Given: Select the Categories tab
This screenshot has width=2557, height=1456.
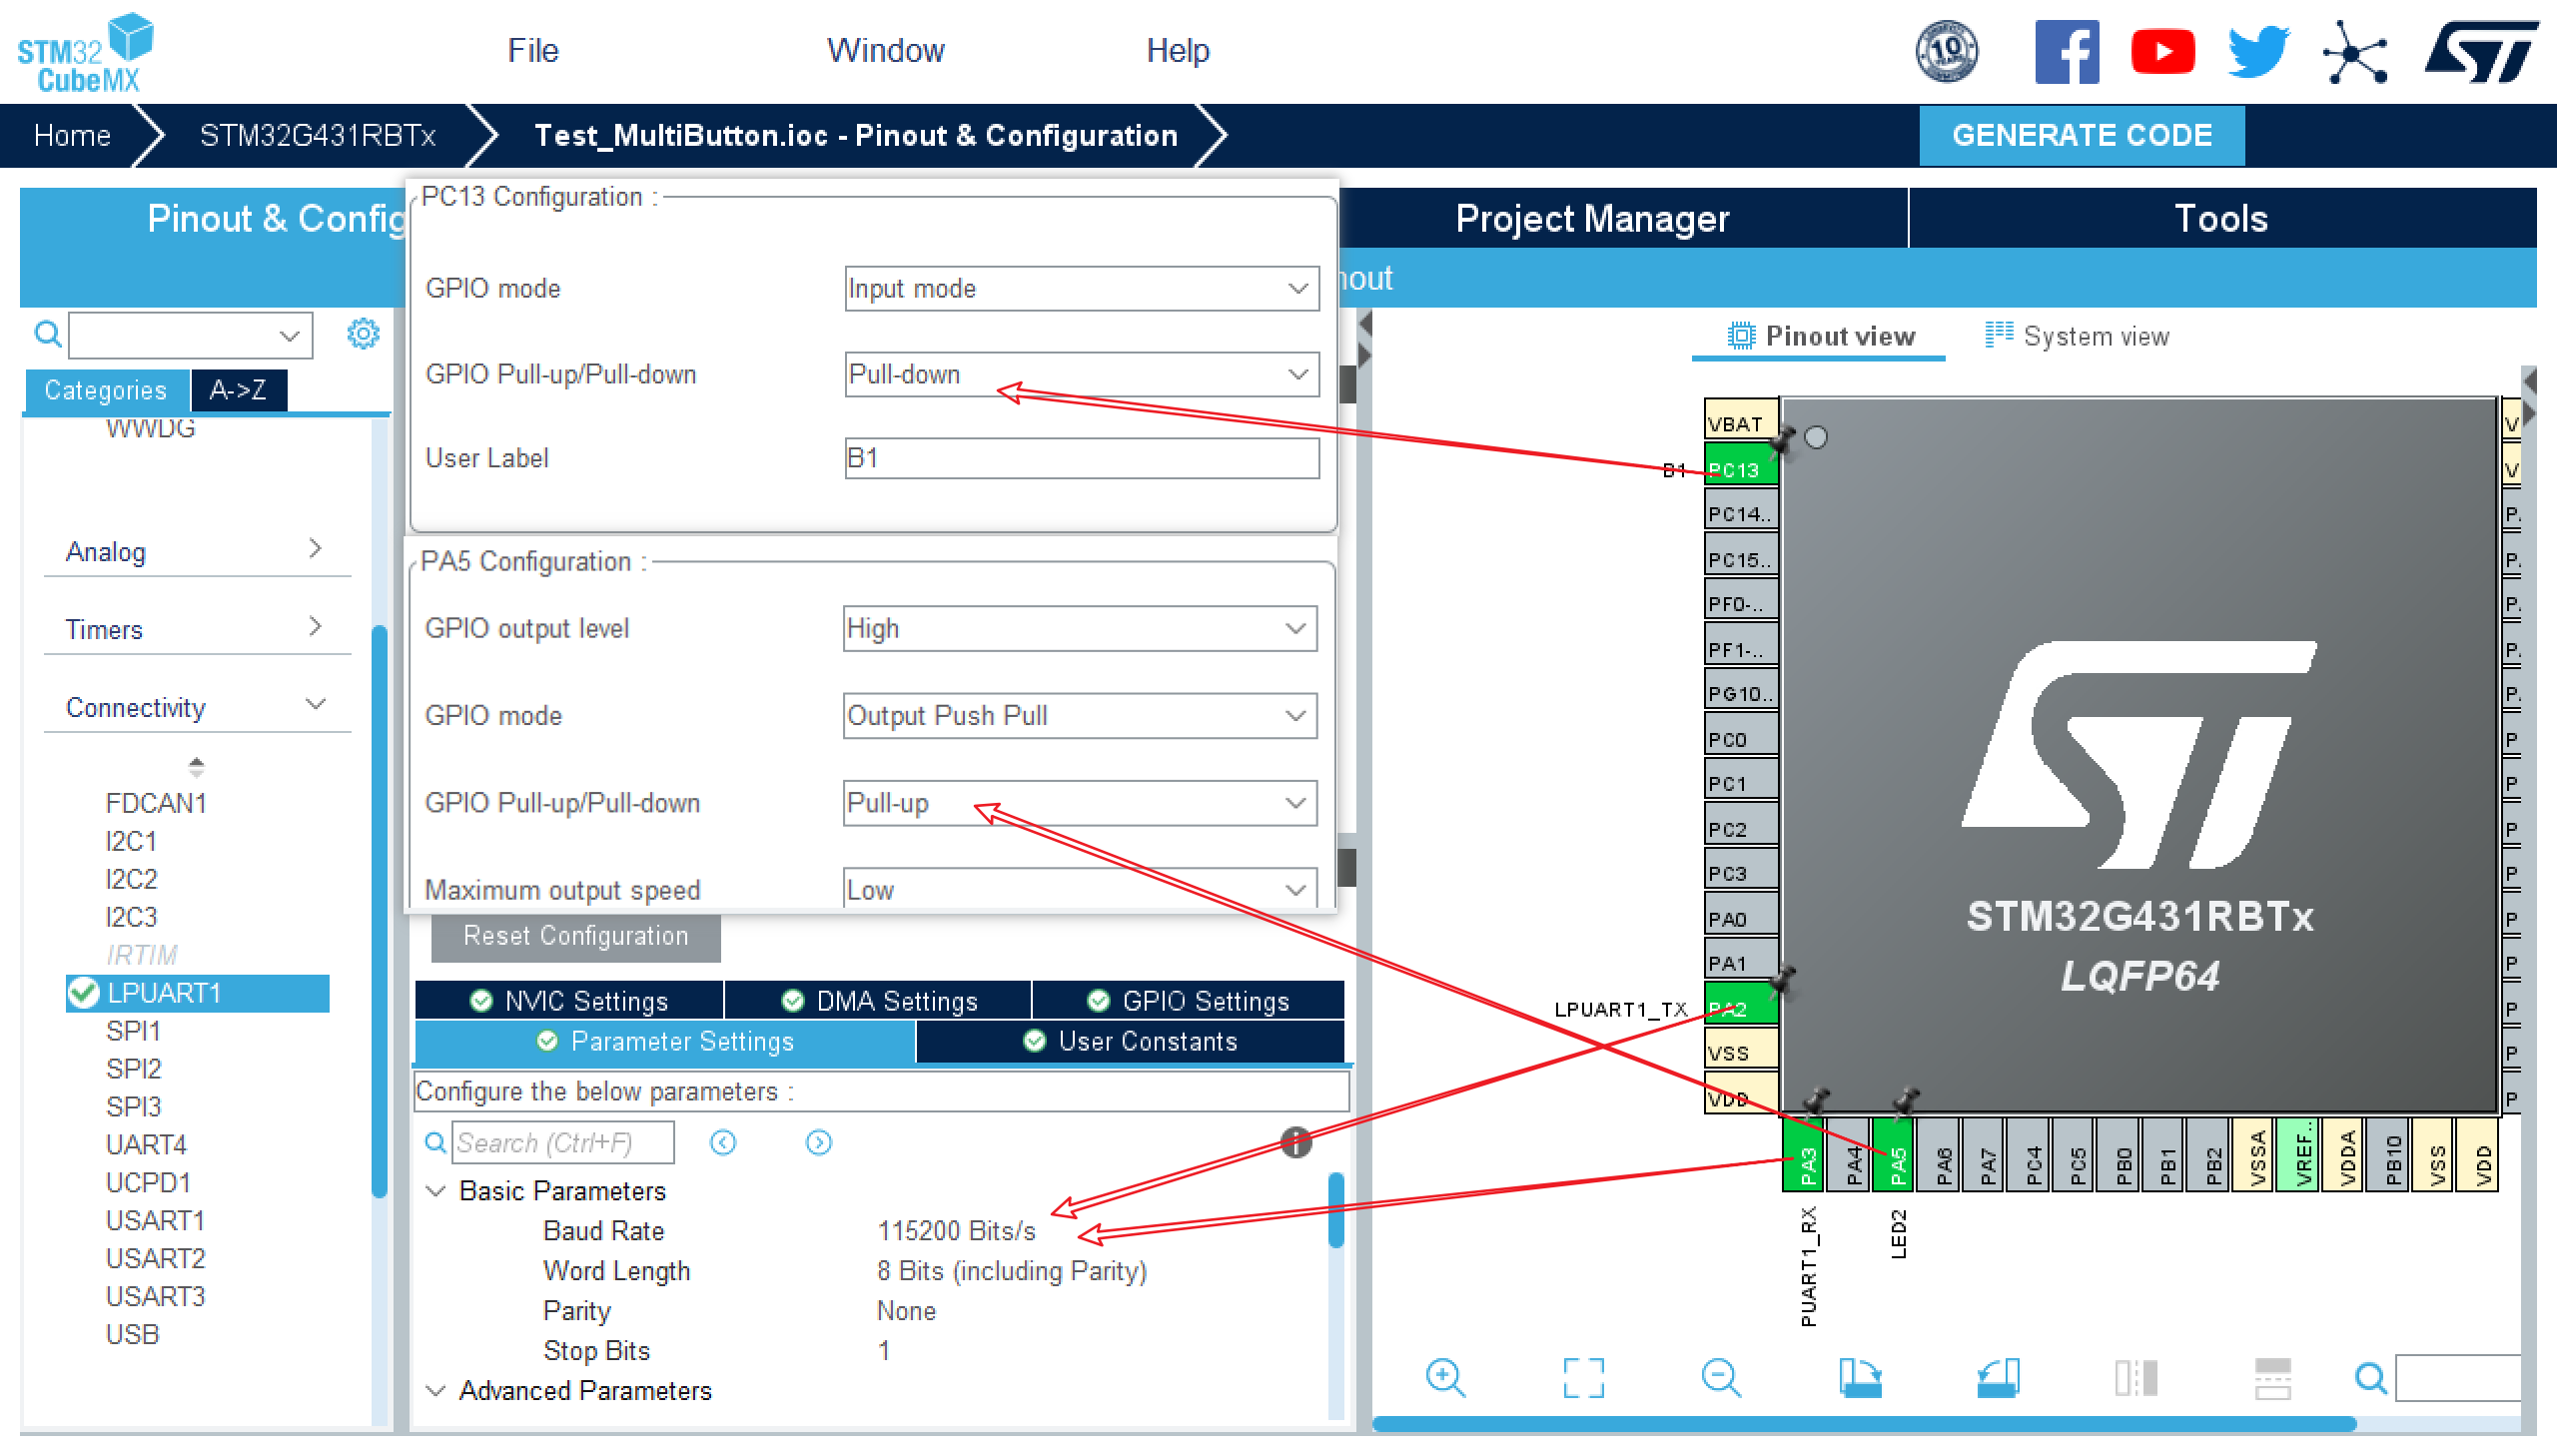Looking at the screenshot, I should pos(106,390).
